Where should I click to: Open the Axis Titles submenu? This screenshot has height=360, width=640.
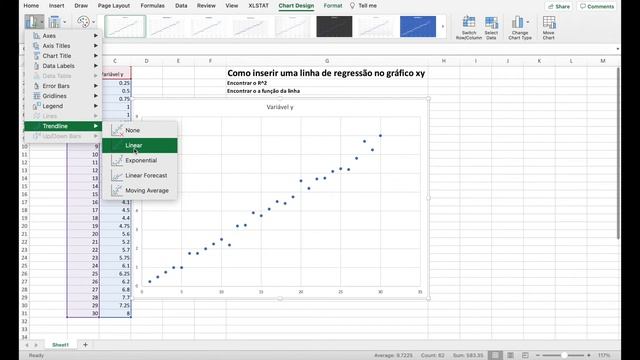[63, 46]
